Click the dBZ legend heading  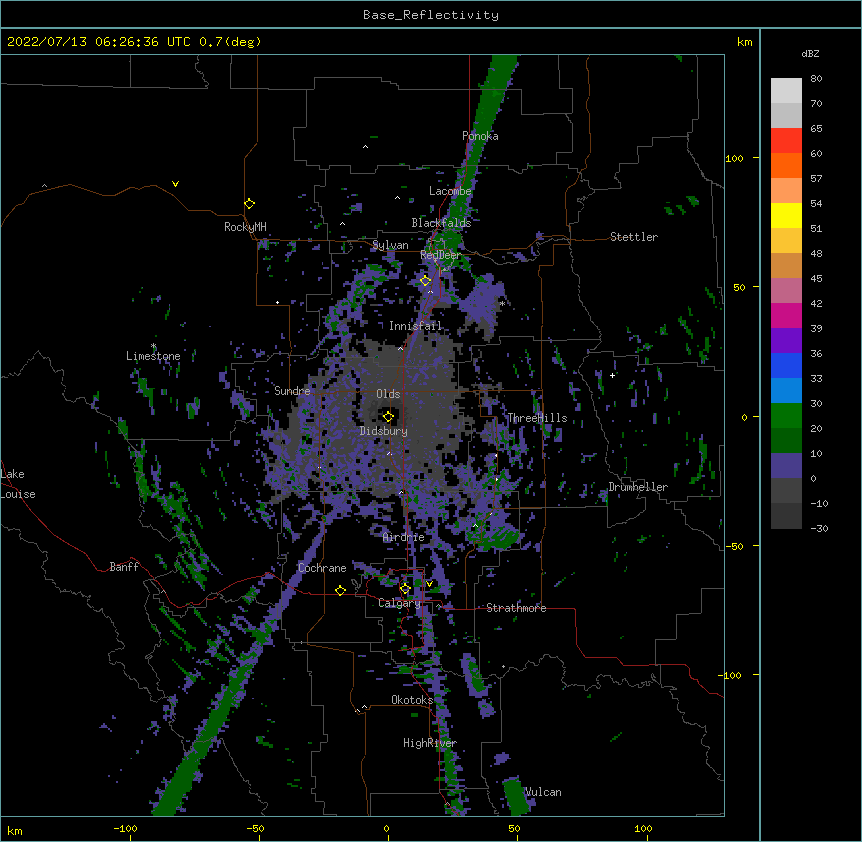[810, 53]
